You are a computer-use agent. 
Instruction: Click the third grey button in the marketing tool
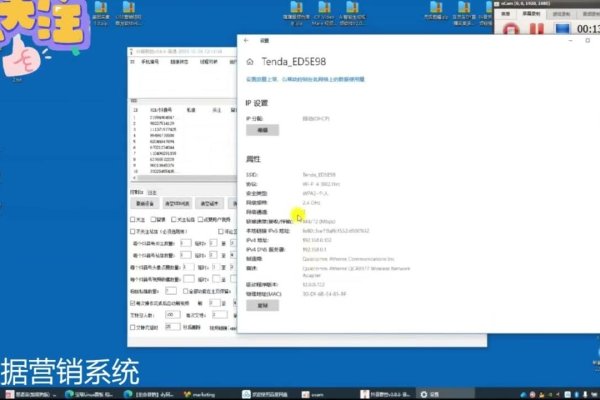(210, 204)
